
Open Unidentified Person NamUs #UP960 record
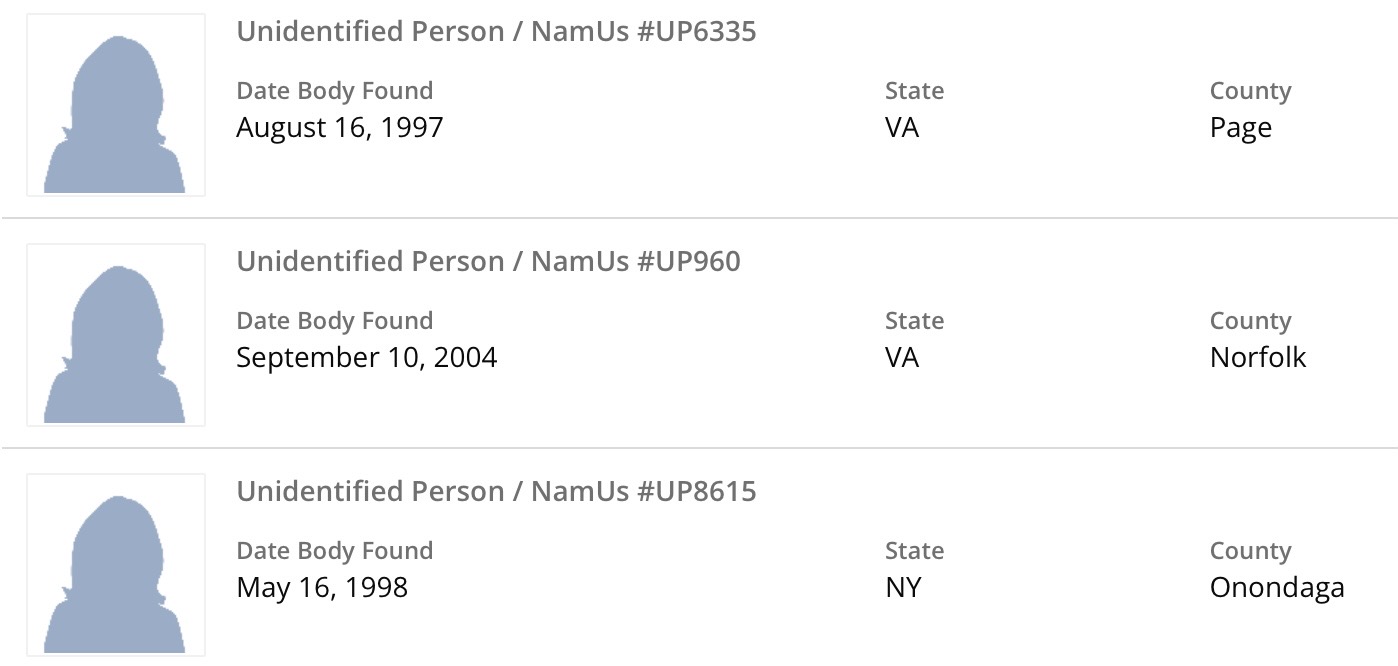point(488,262)
